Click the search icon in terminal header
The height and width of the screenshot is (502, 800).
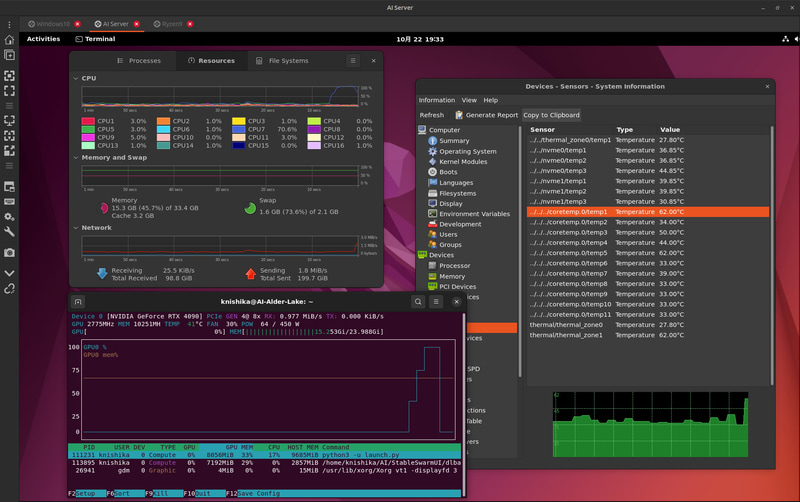tap(418, 302)
